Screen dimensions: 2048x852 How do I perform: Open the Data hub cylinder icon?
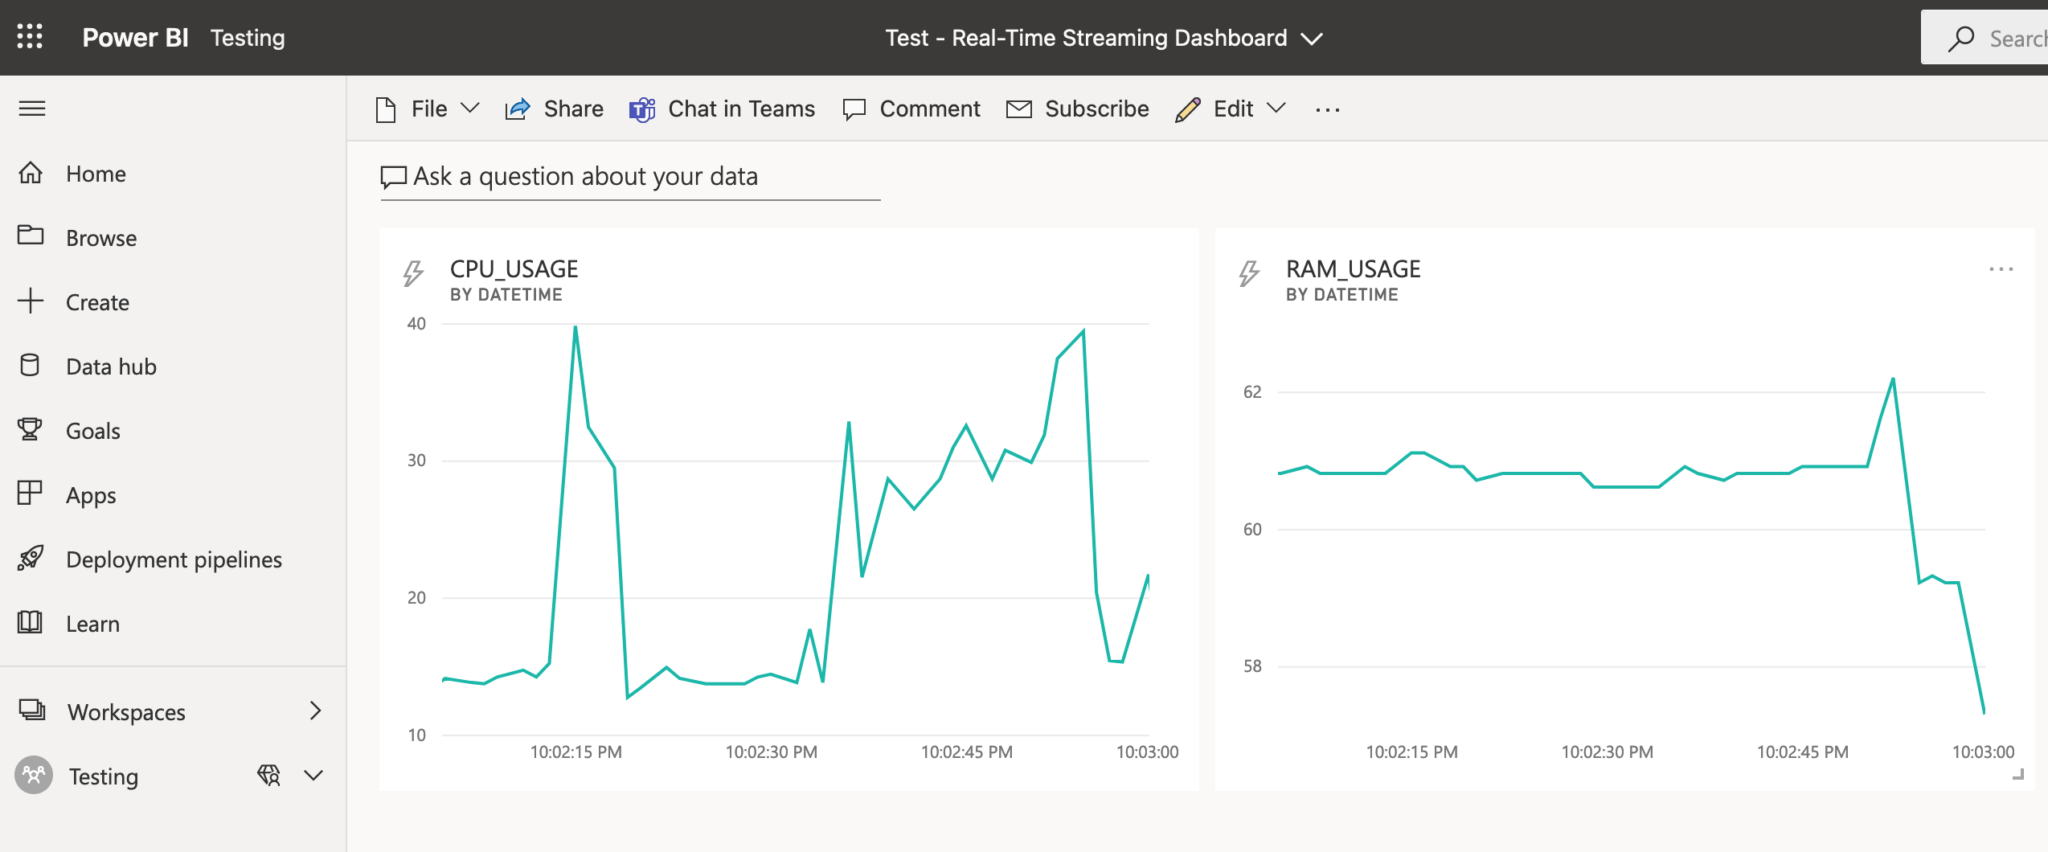[31, 366]
